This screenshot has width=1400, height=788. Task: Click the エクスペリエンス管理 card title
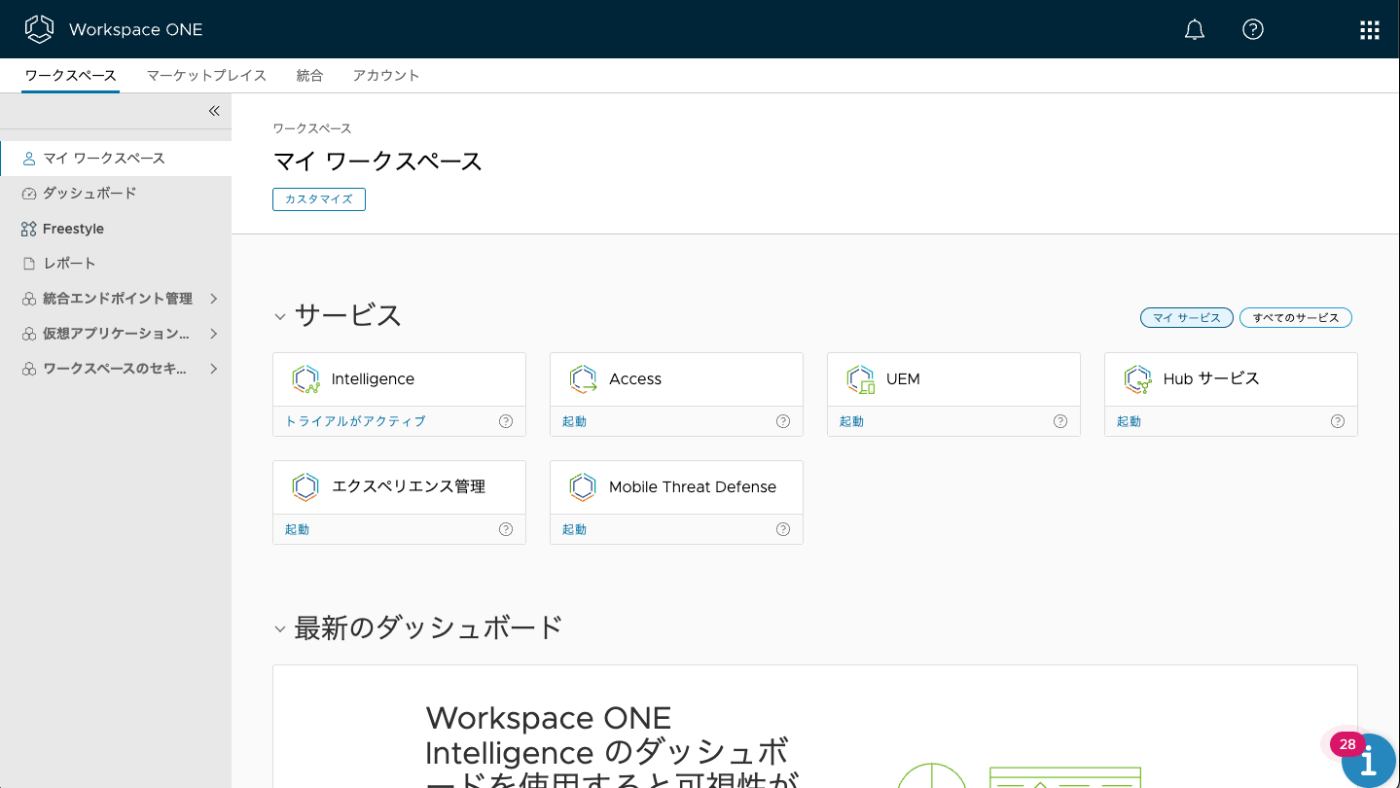(x=408, y=487)
